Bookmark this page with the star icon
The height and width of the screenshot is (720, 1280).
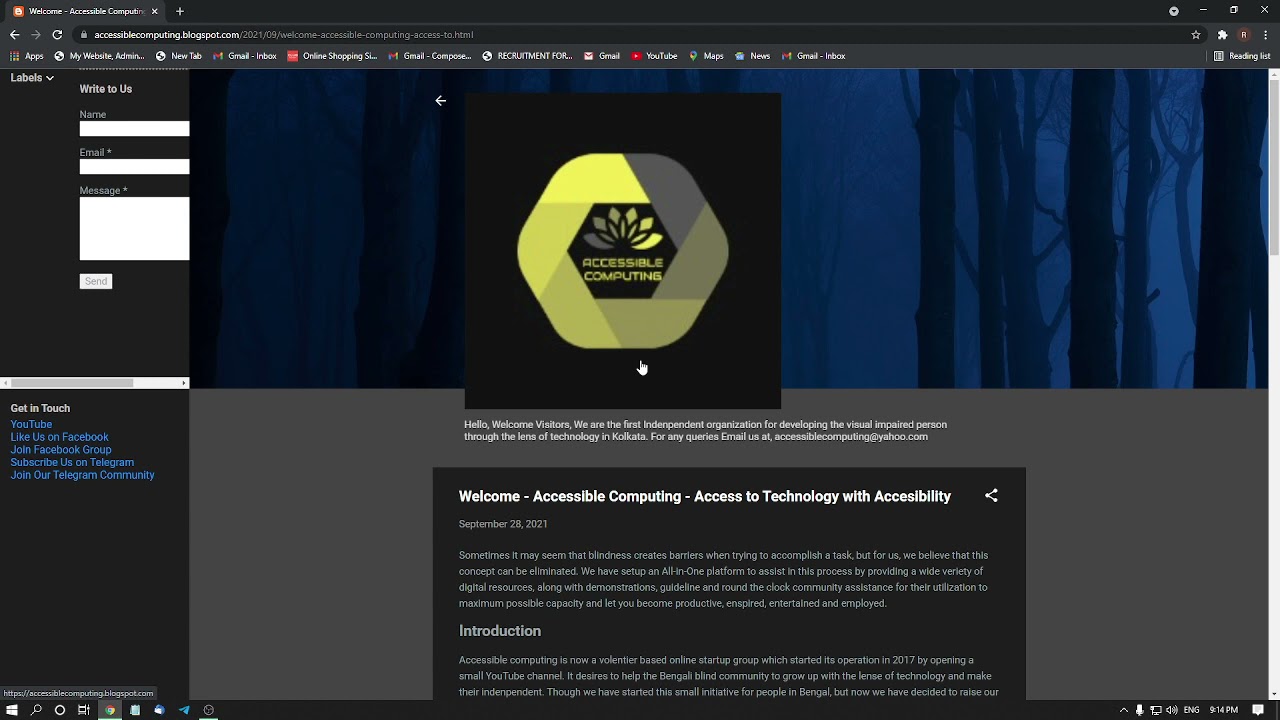(1196, 34)
